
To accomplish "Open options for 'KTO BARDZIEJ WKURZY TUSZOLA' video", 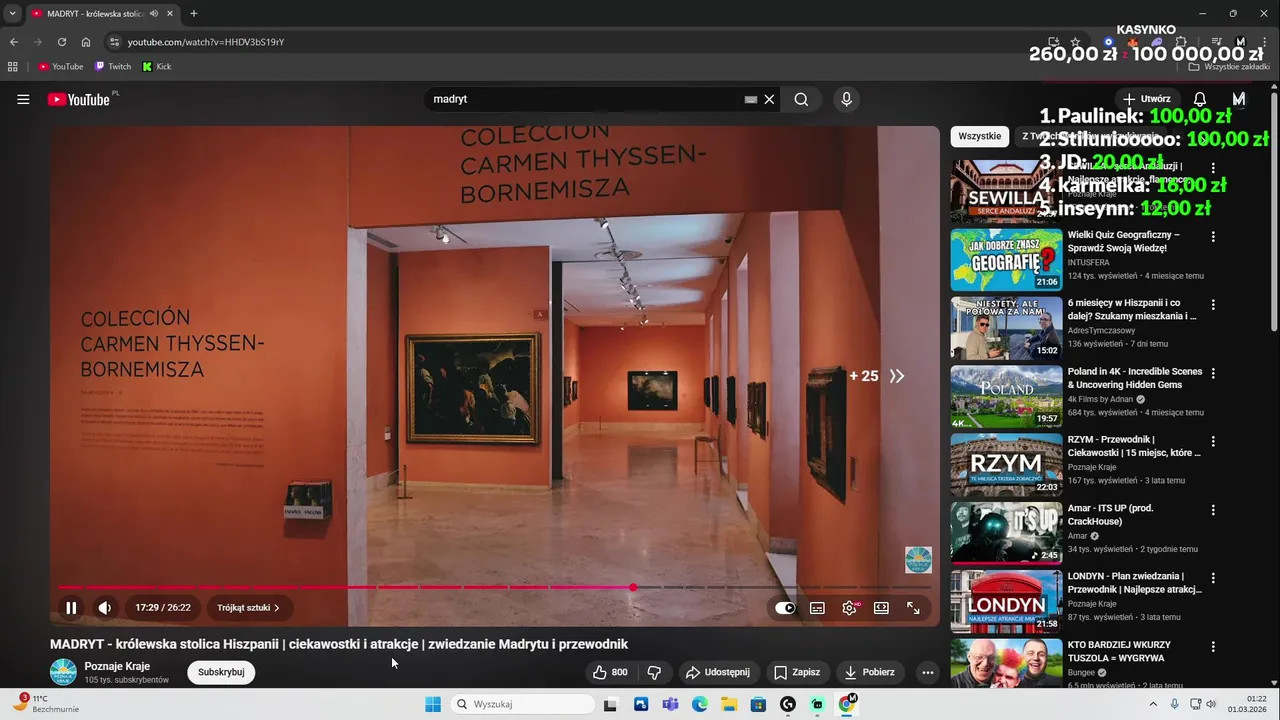I will point(1213,646).
